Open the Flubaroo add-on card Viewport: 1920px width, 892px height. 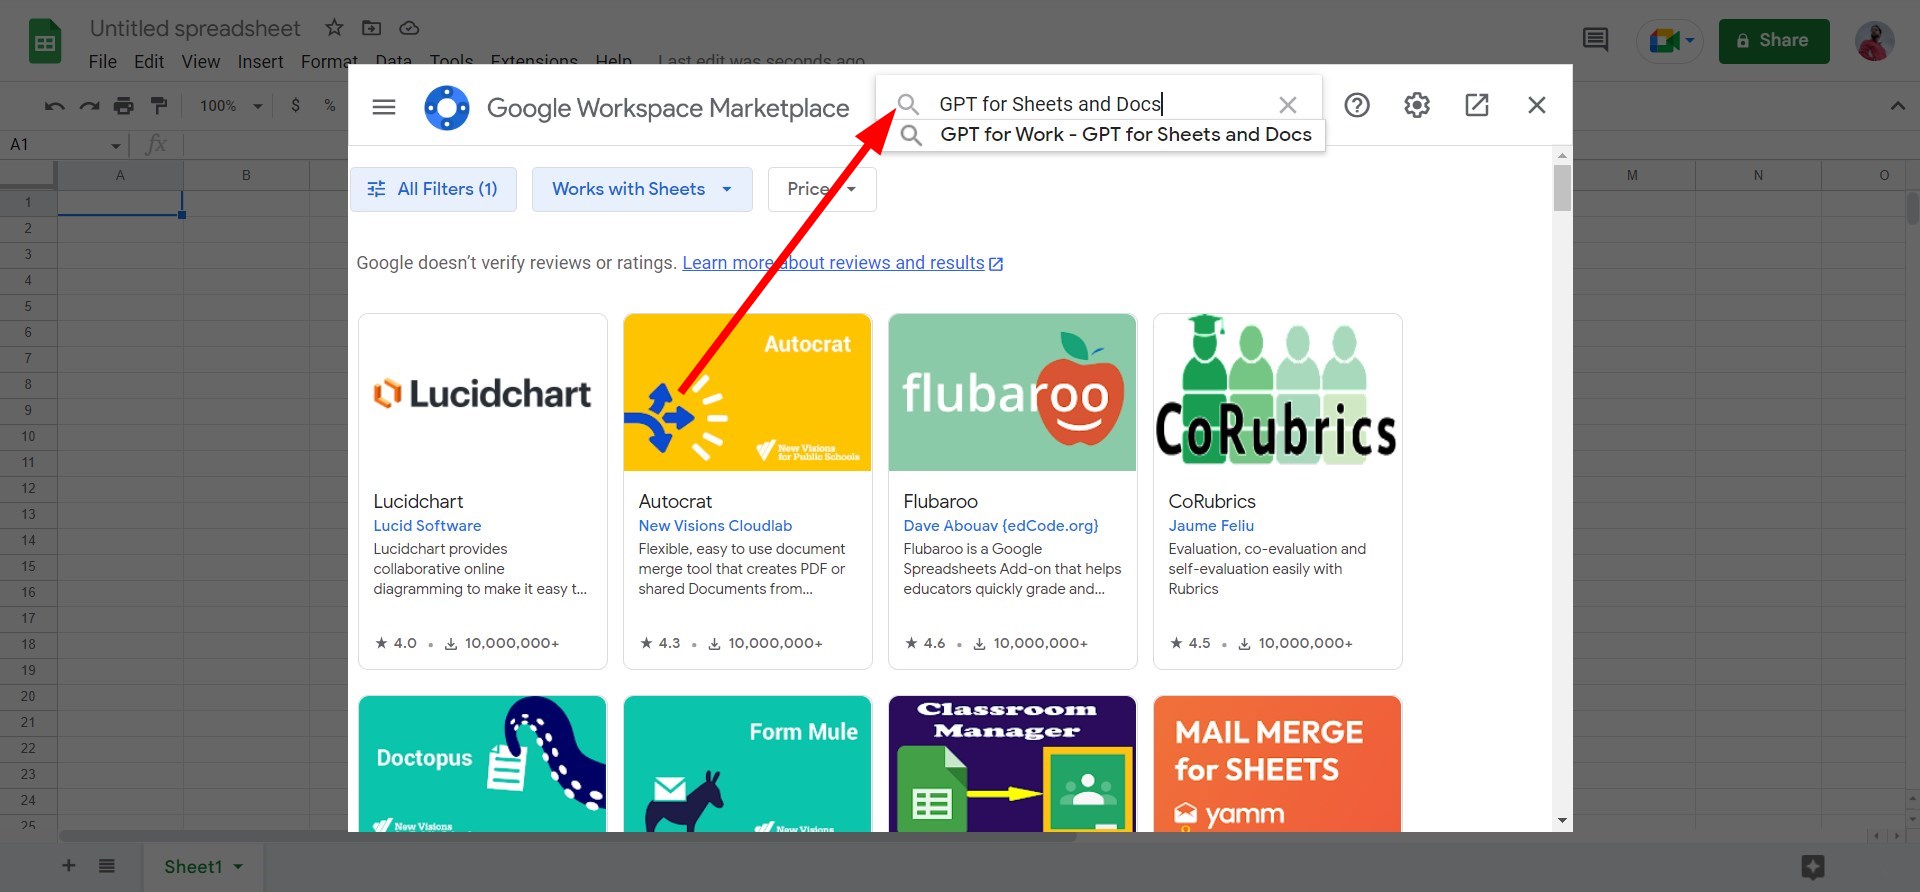(1012, 491)
